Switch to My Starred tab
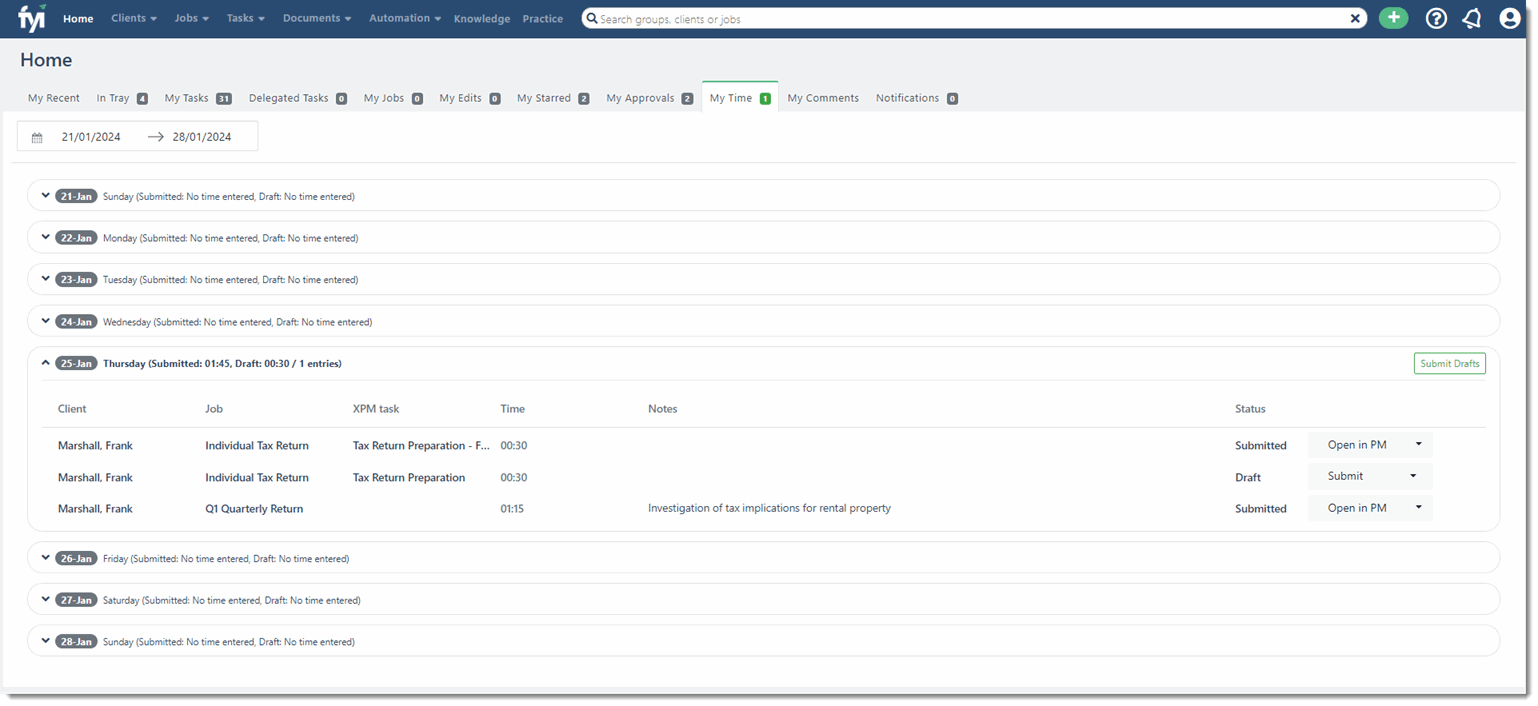This screenshot has height=706, width=1538. click(553, 98)
